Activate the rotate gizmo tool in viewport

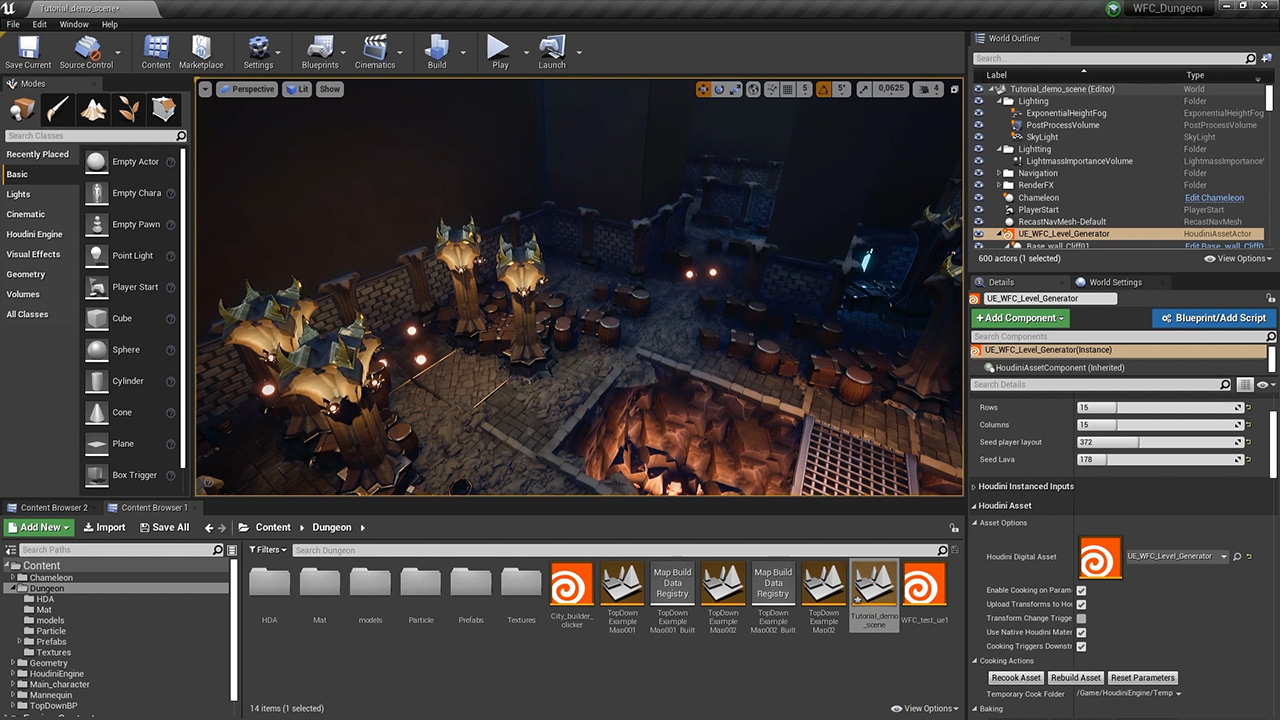(x=719, y=89)
